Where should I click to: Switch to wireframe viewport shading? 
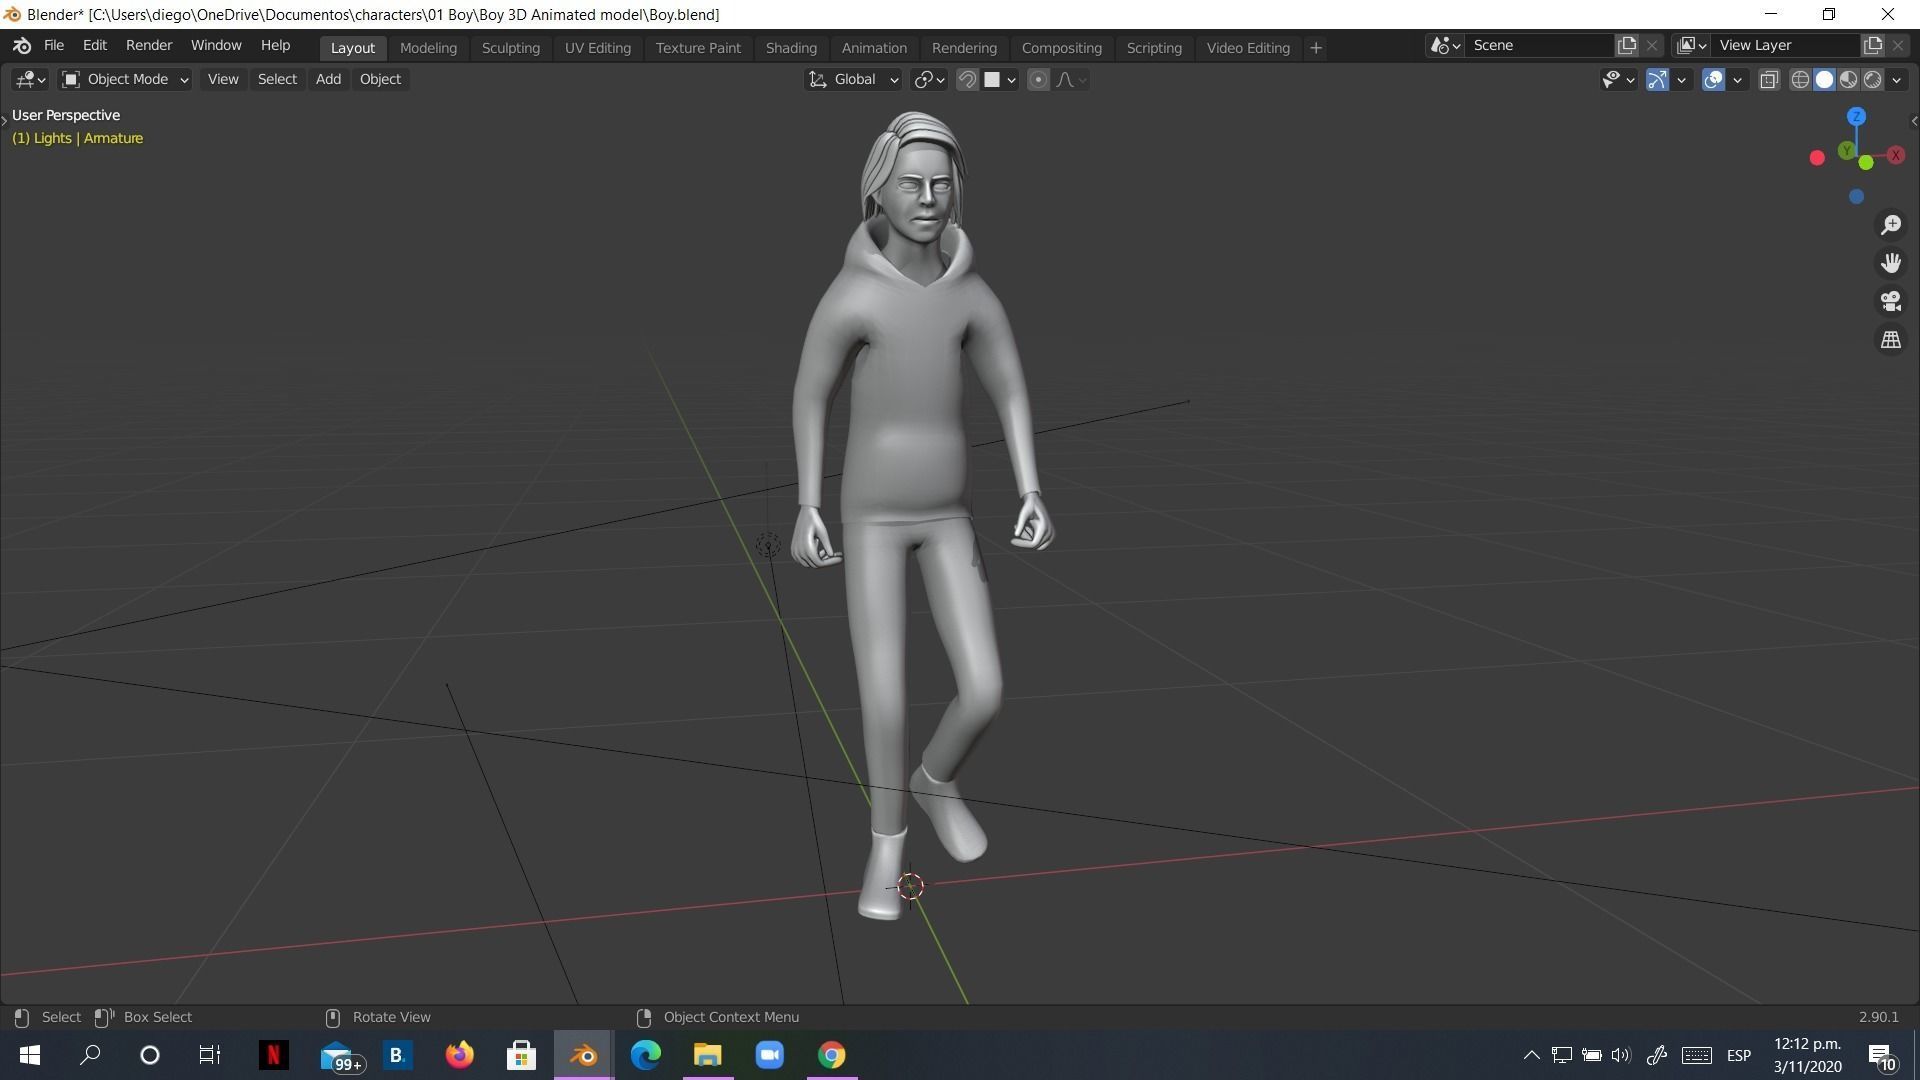point(1800,80)
